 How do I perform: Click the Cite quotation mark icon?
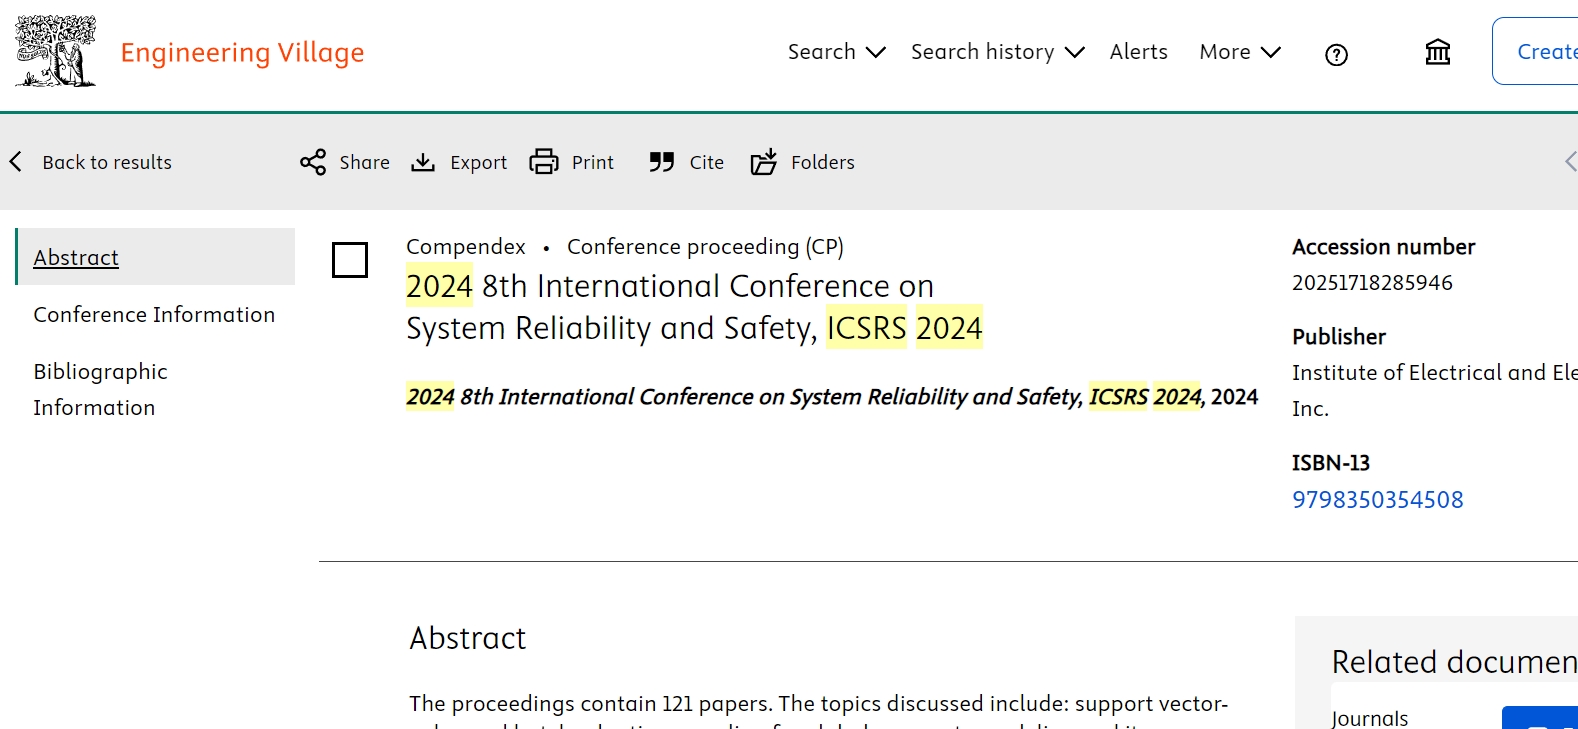[661, 162]
